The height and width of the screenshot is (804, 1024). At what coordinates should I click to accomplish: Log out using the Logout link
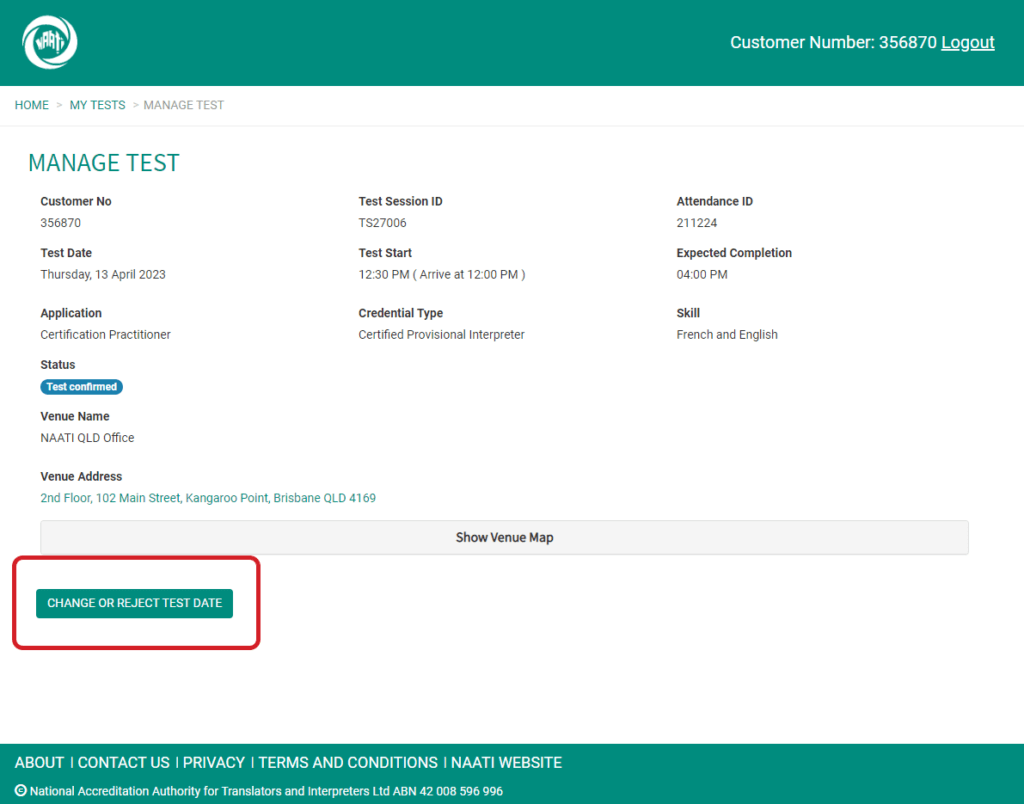pos(967,42)
